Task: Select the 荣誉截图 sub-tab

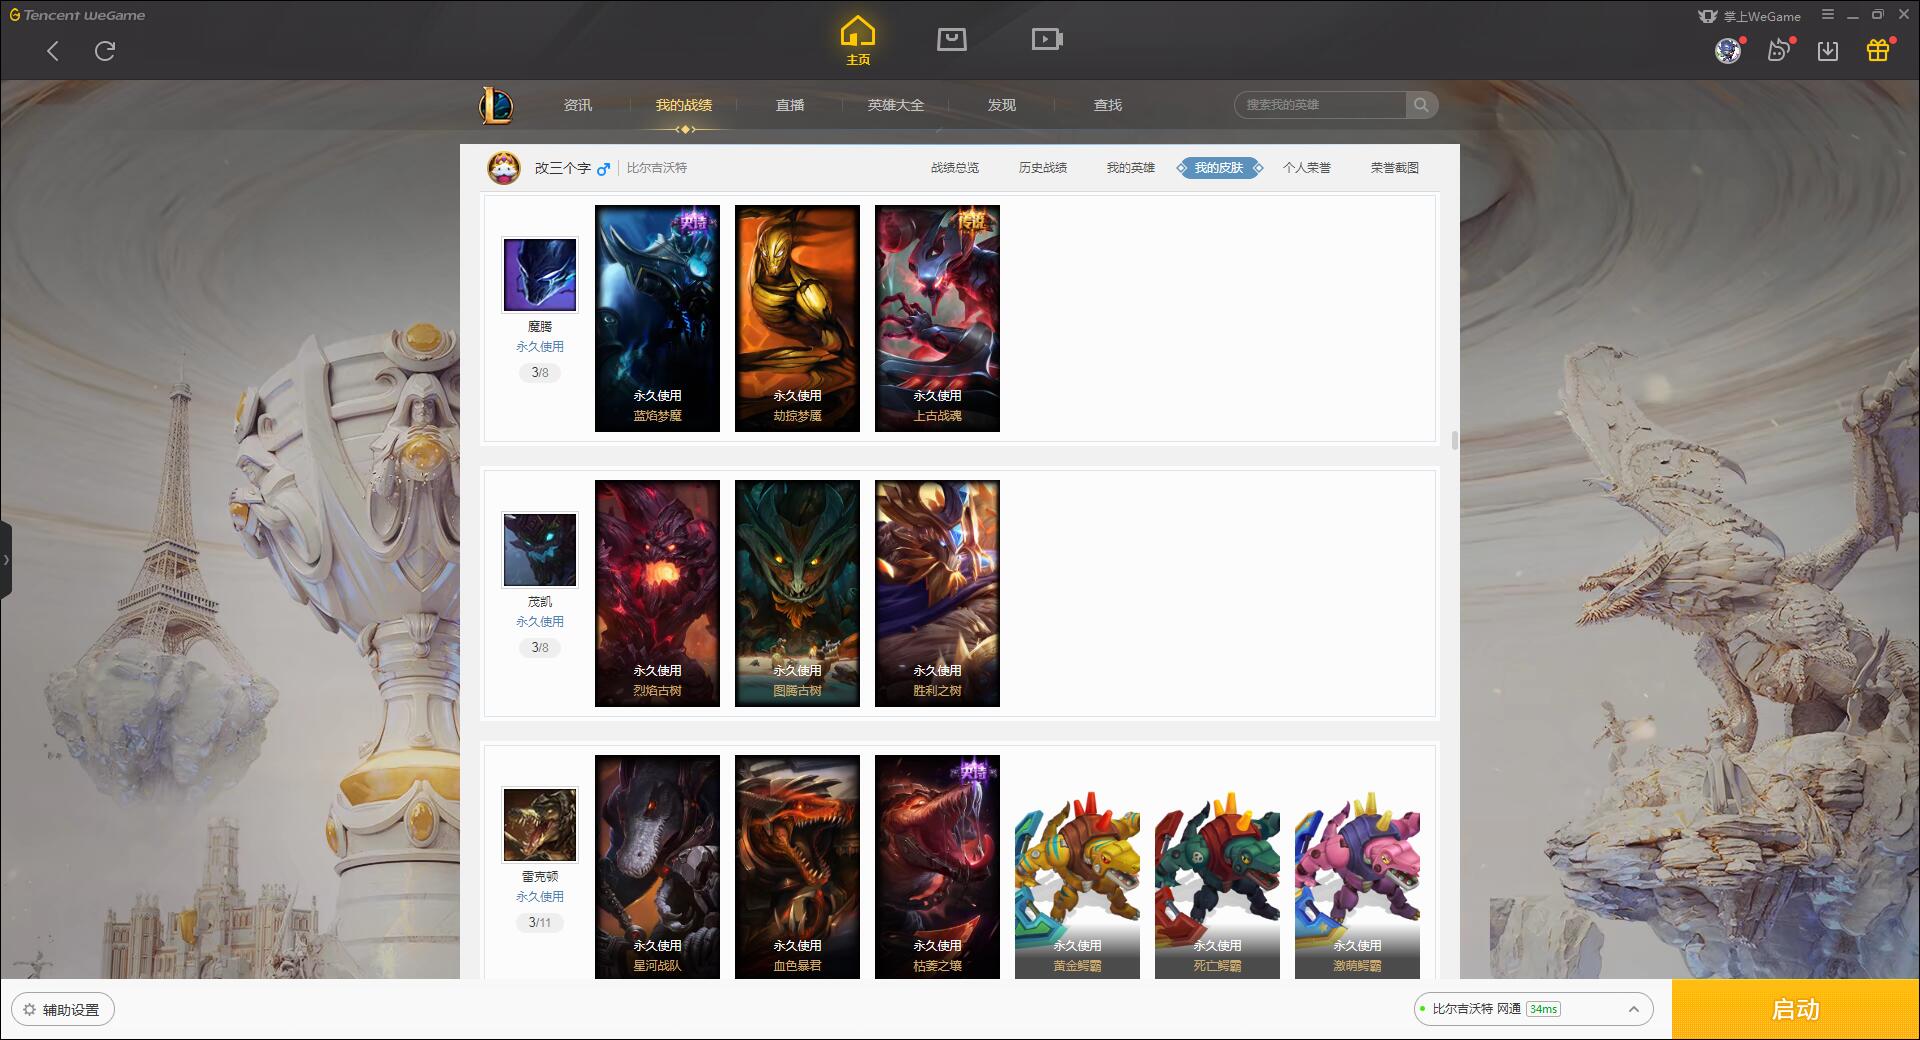Action: pyautogui.click(x=1395, y=168)
